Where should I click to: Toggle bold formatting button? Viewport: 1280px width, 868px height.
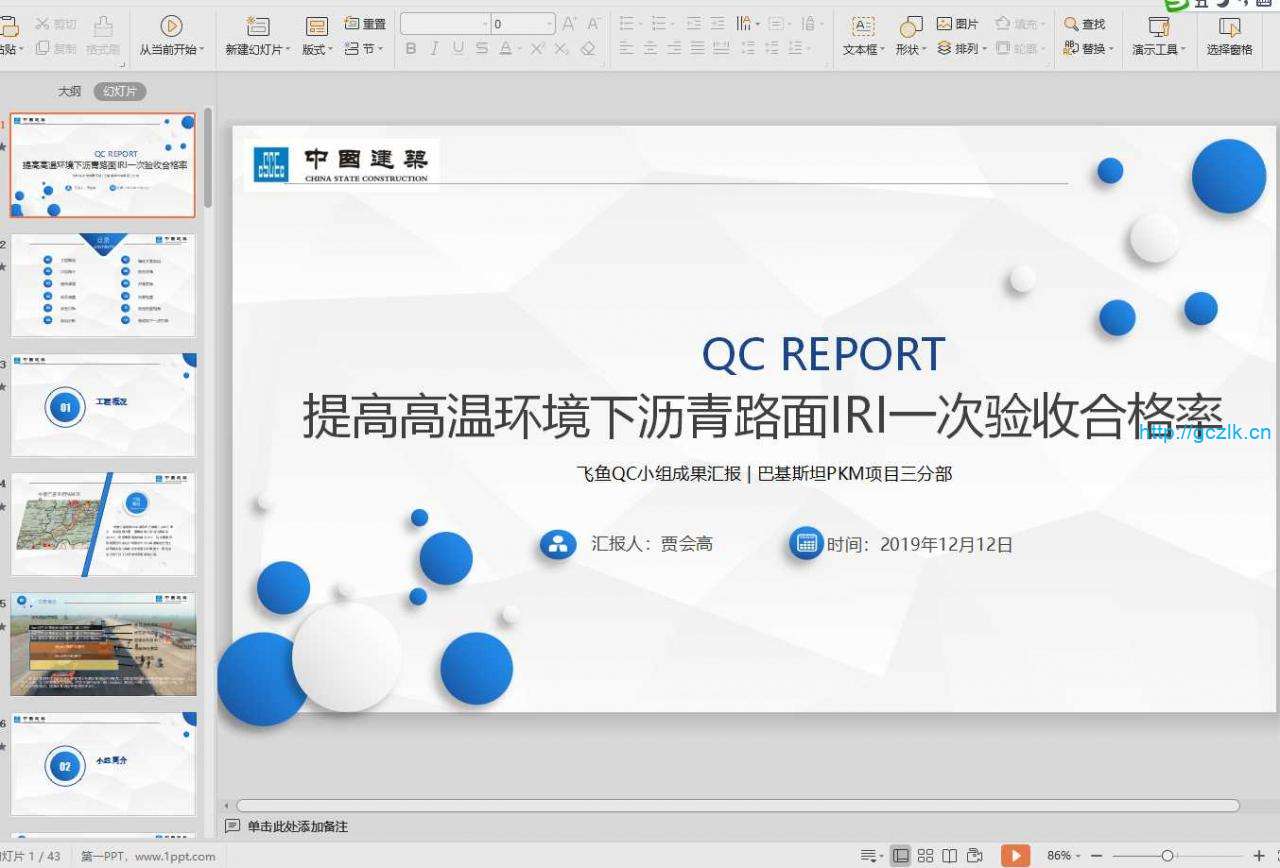pyautogui.click(x=410, y=48)
